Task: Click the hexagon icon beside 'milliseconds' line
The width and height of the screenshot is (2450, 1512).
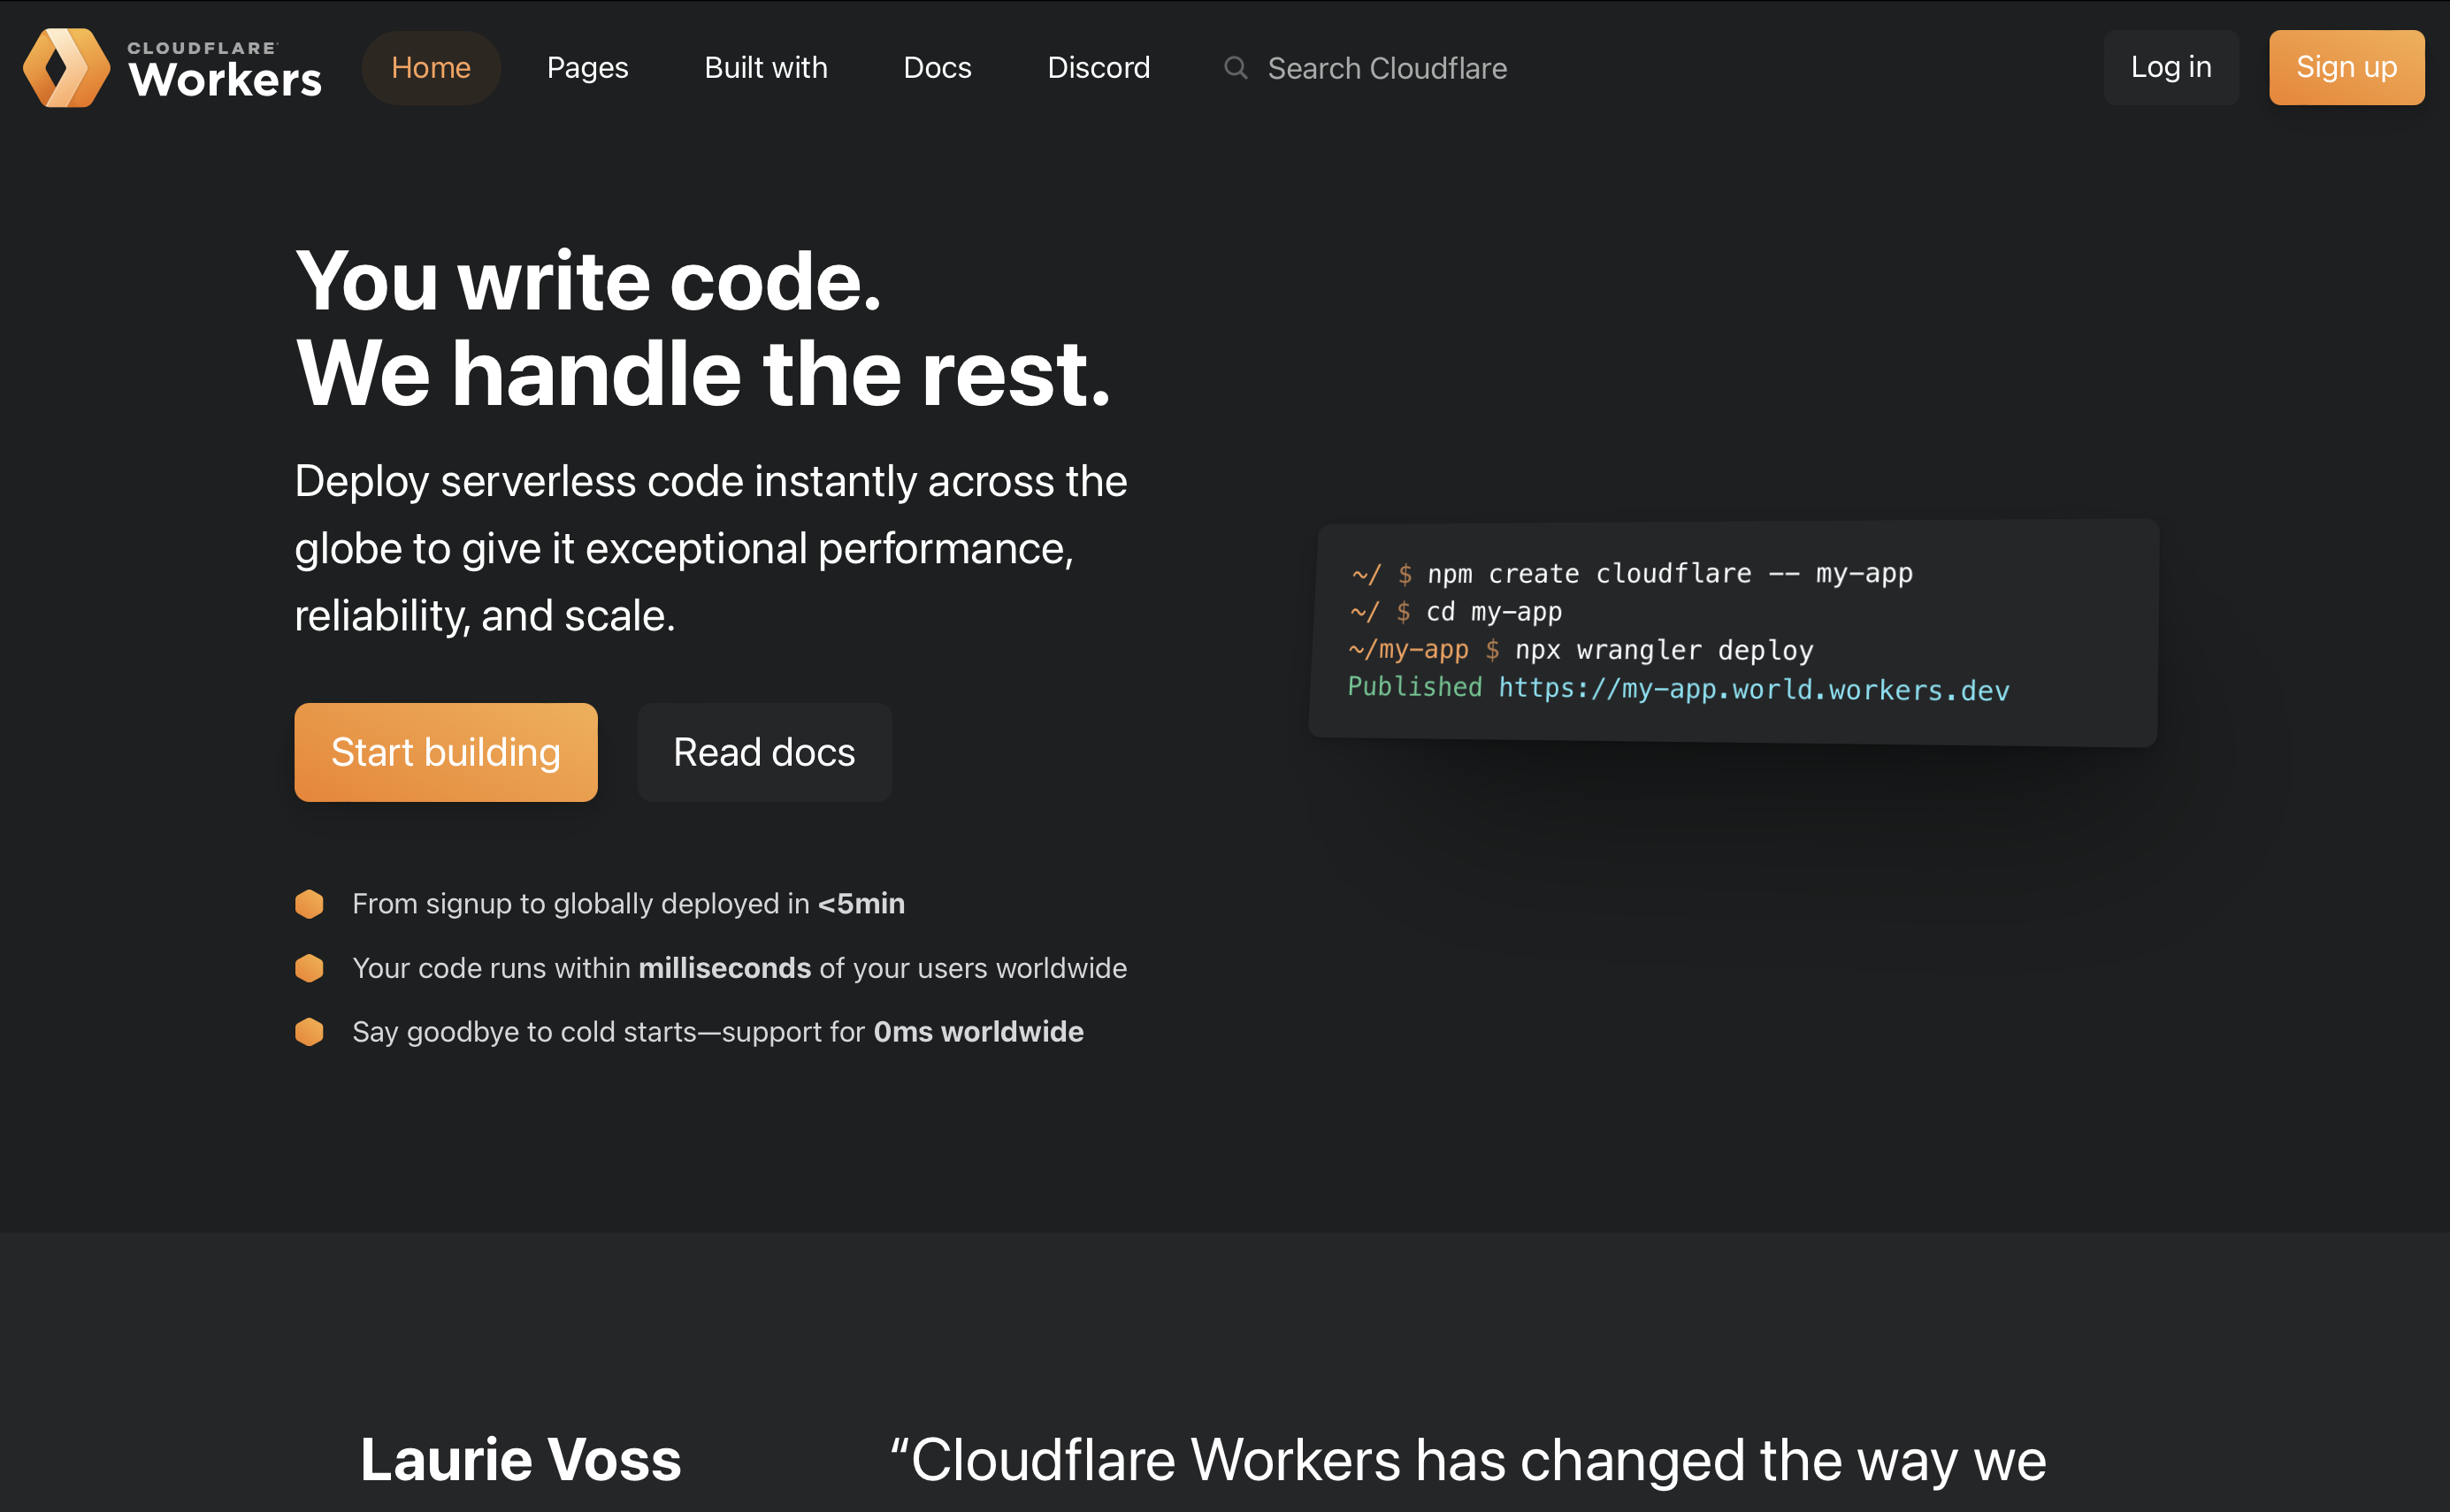Action: tap(309, 967)
